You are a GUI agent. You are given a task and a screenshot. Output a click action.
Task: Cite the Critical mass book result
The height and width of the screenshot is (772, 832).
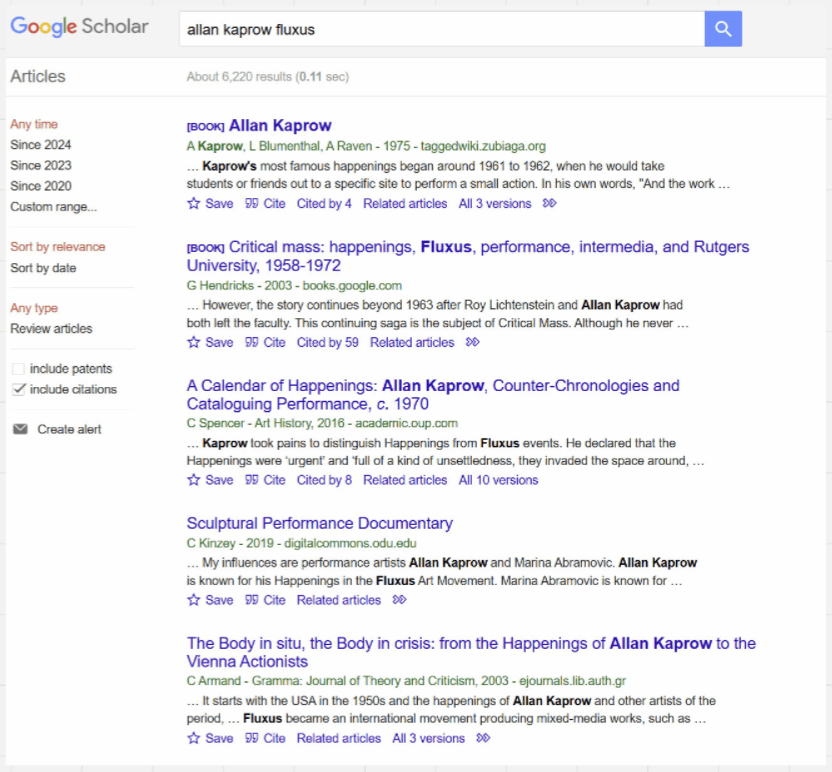266,343
